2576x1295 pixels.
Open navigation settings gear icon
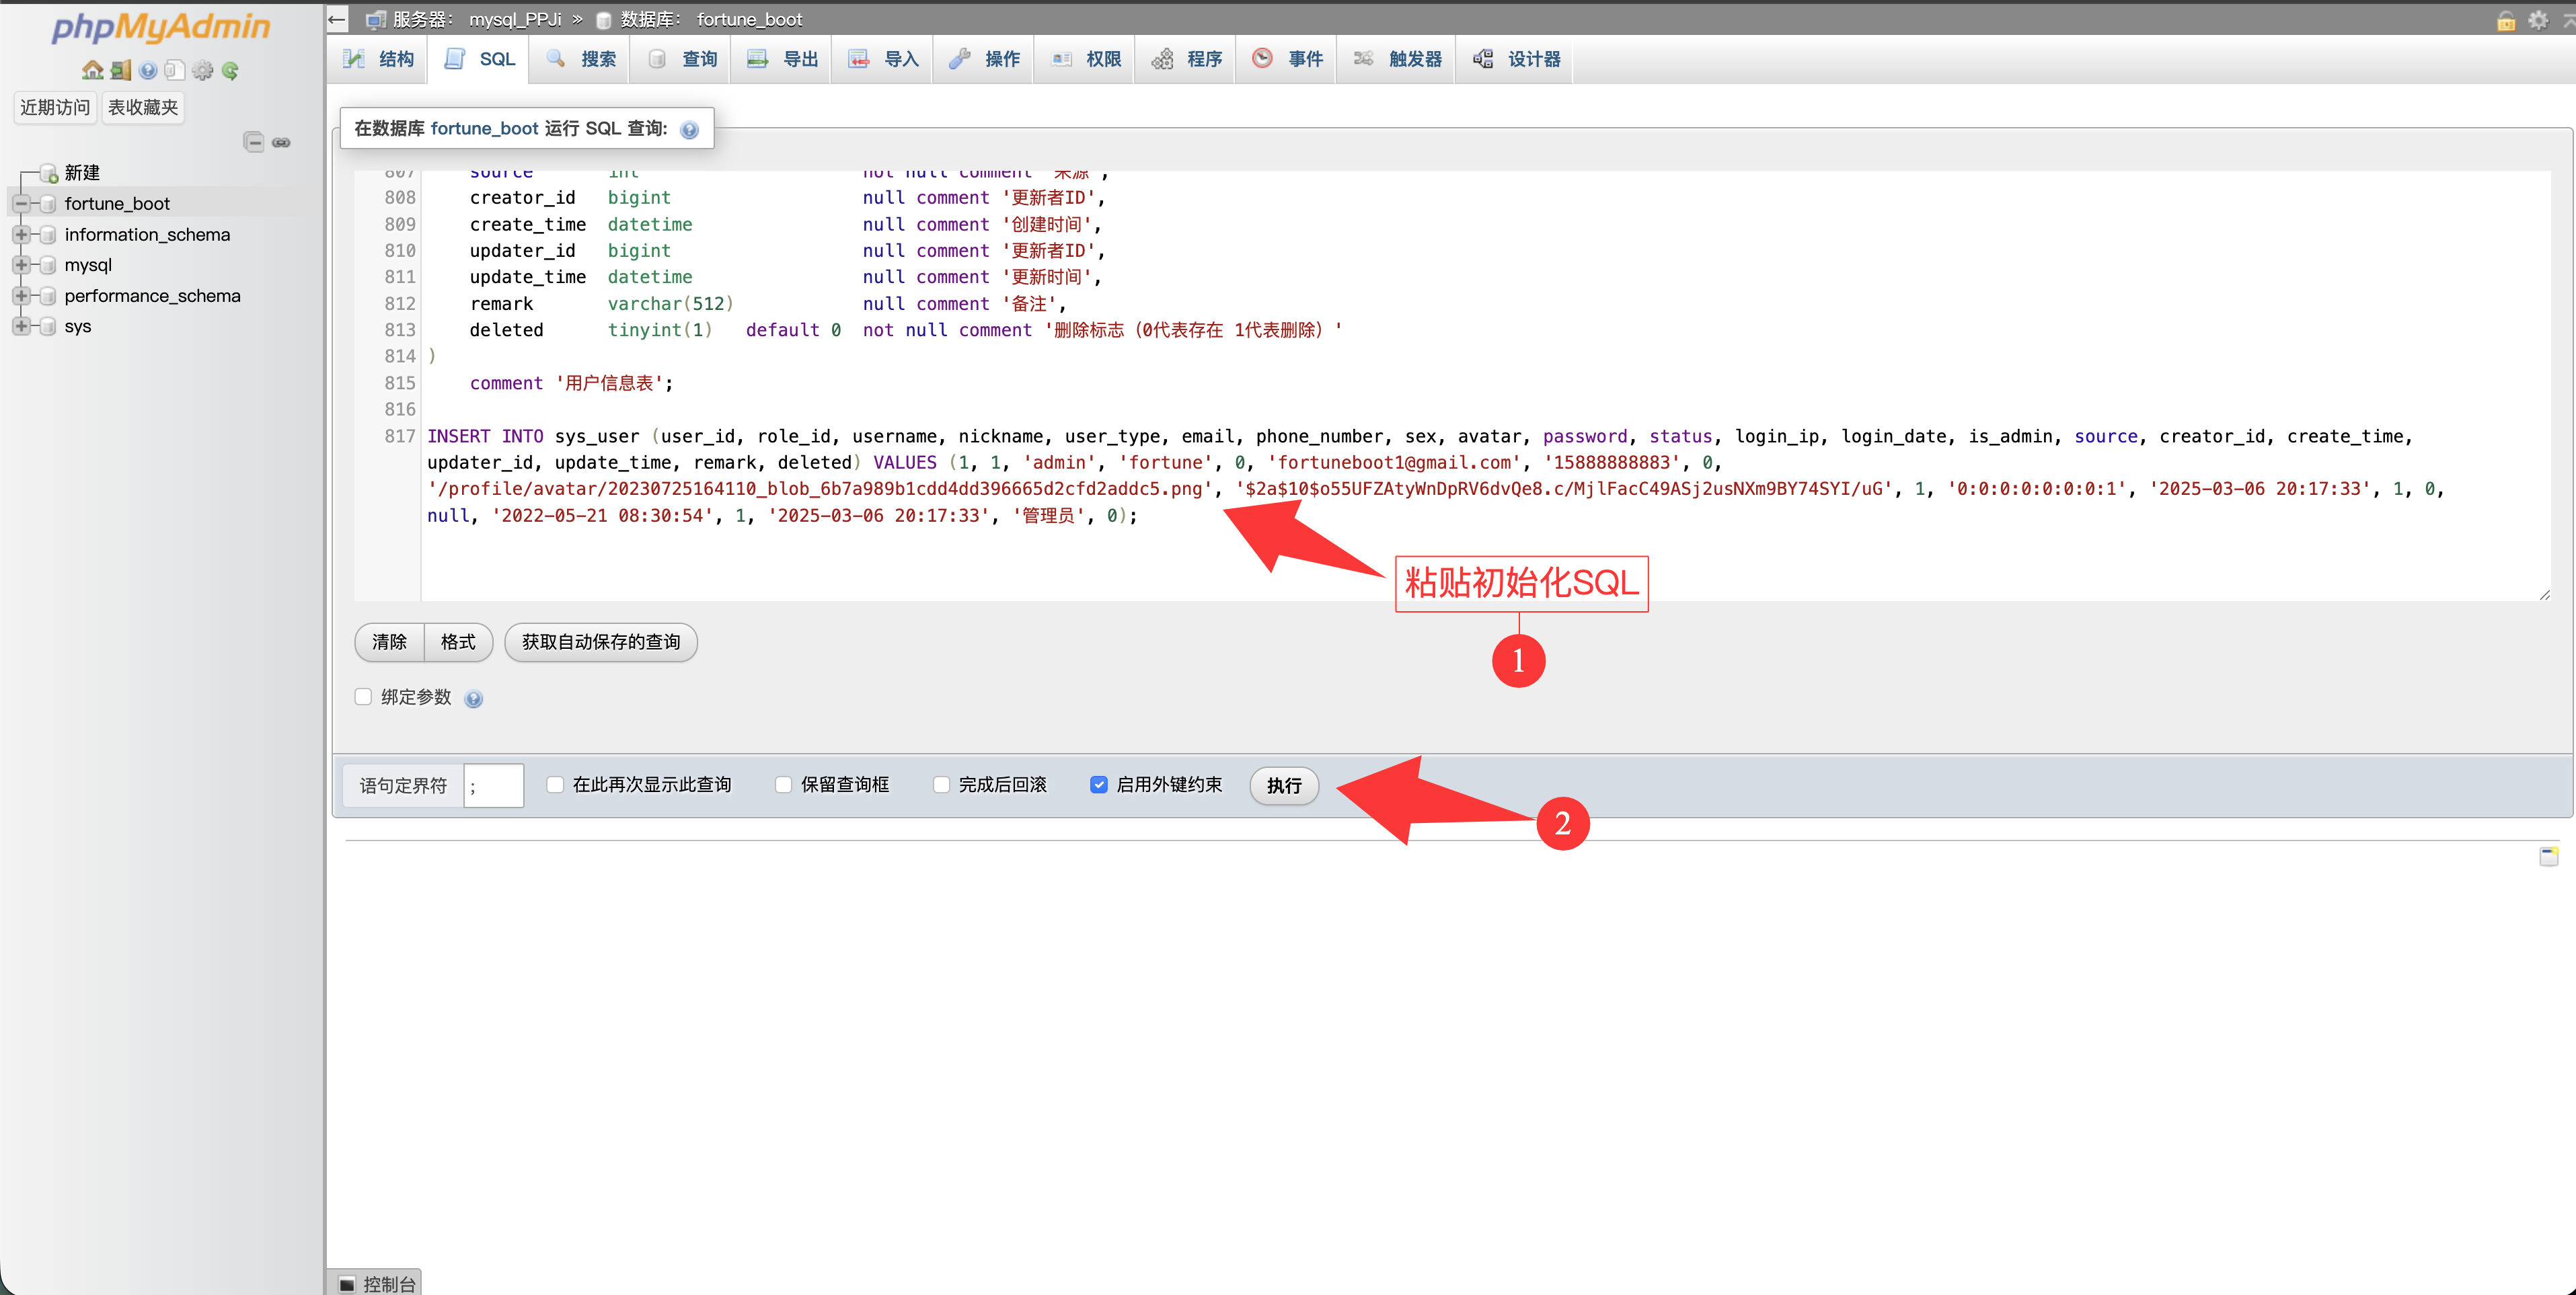click(203, 70)
